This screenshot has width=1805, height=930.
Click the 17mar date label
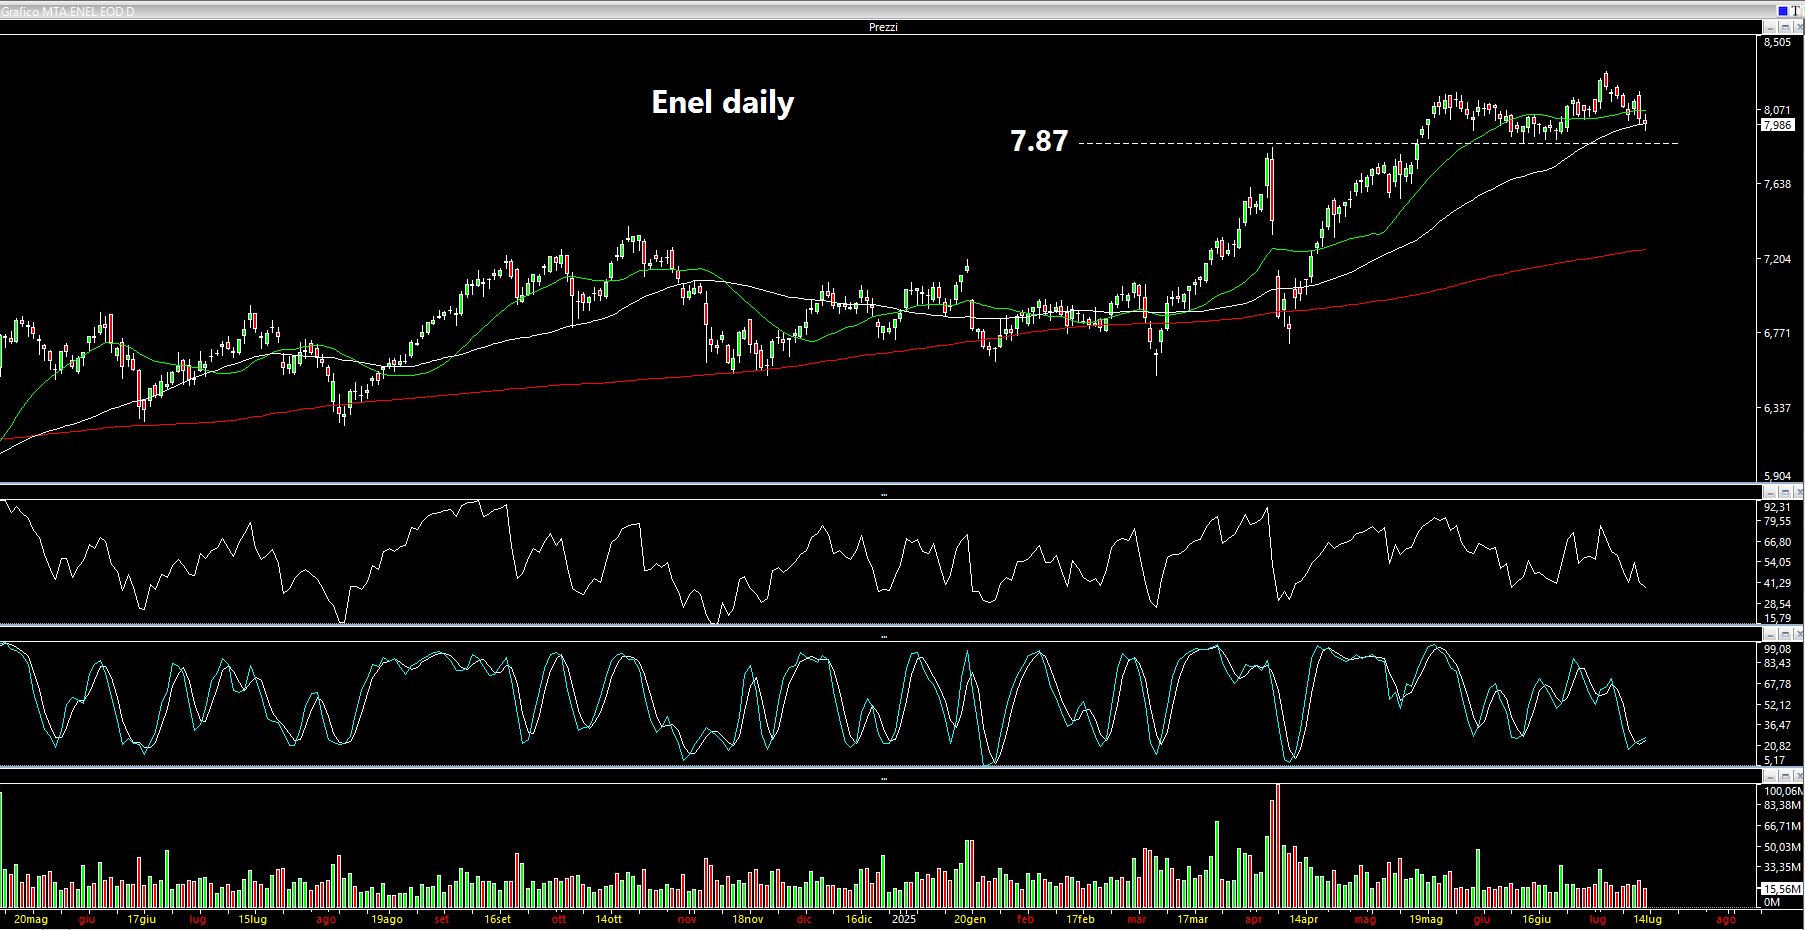(x=1192, y=919)
